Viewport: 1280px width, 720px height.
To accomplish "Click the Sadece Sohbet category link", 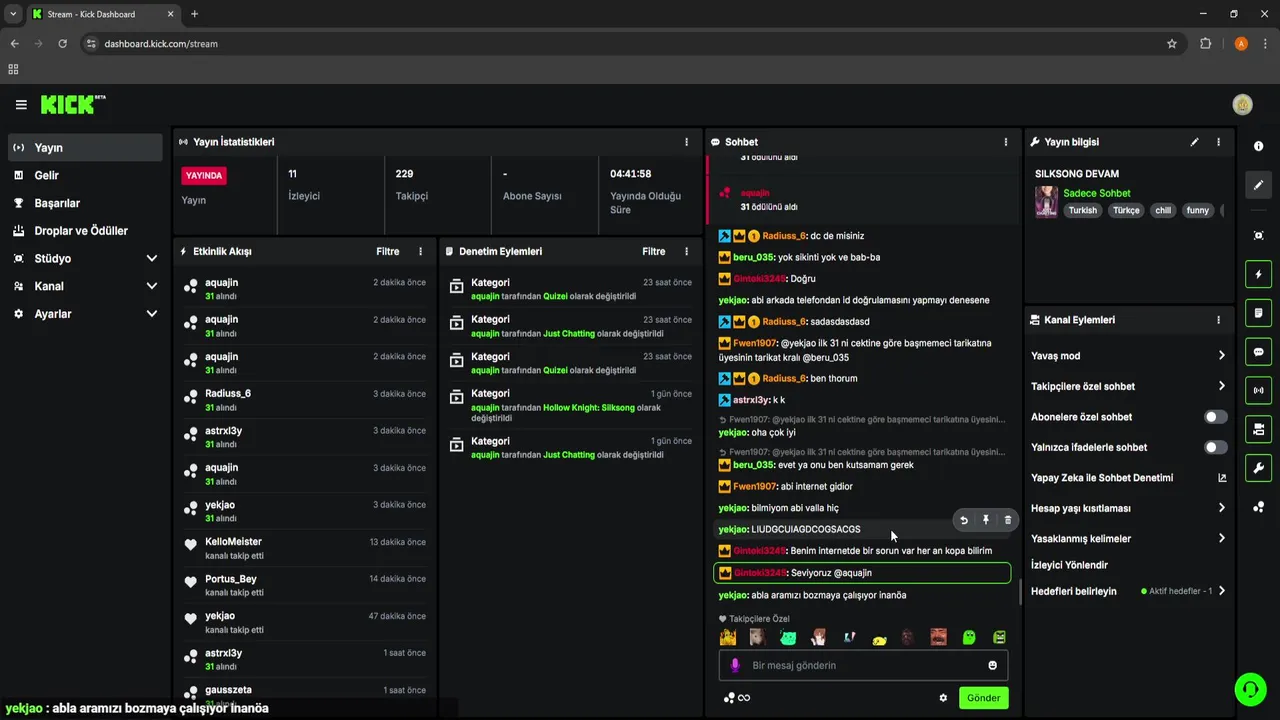I will (x=1096, y=193).
